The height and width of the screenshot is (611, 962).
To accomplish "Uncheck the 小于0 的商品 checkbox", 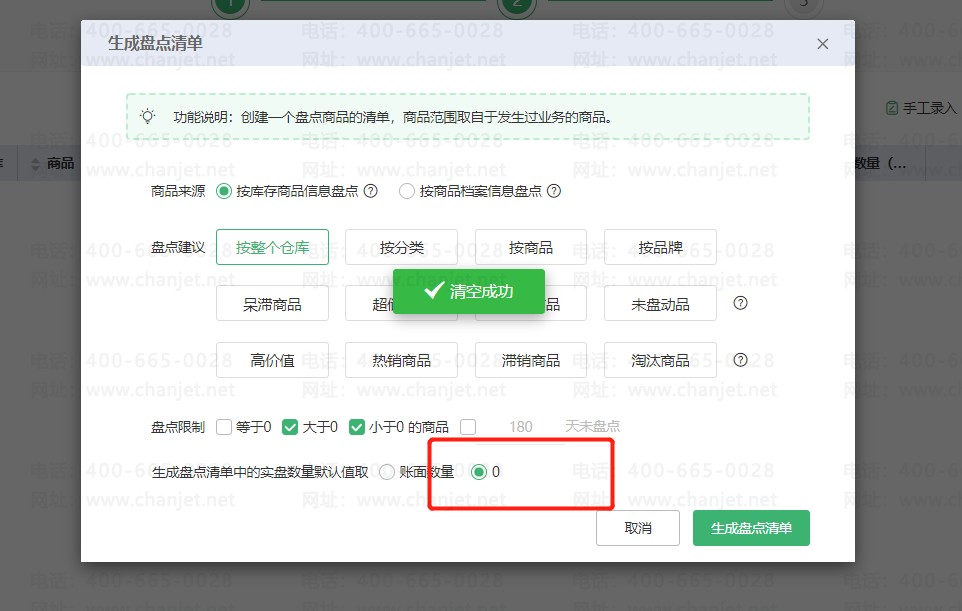I will pyautogui.click(x=356, y=427).
